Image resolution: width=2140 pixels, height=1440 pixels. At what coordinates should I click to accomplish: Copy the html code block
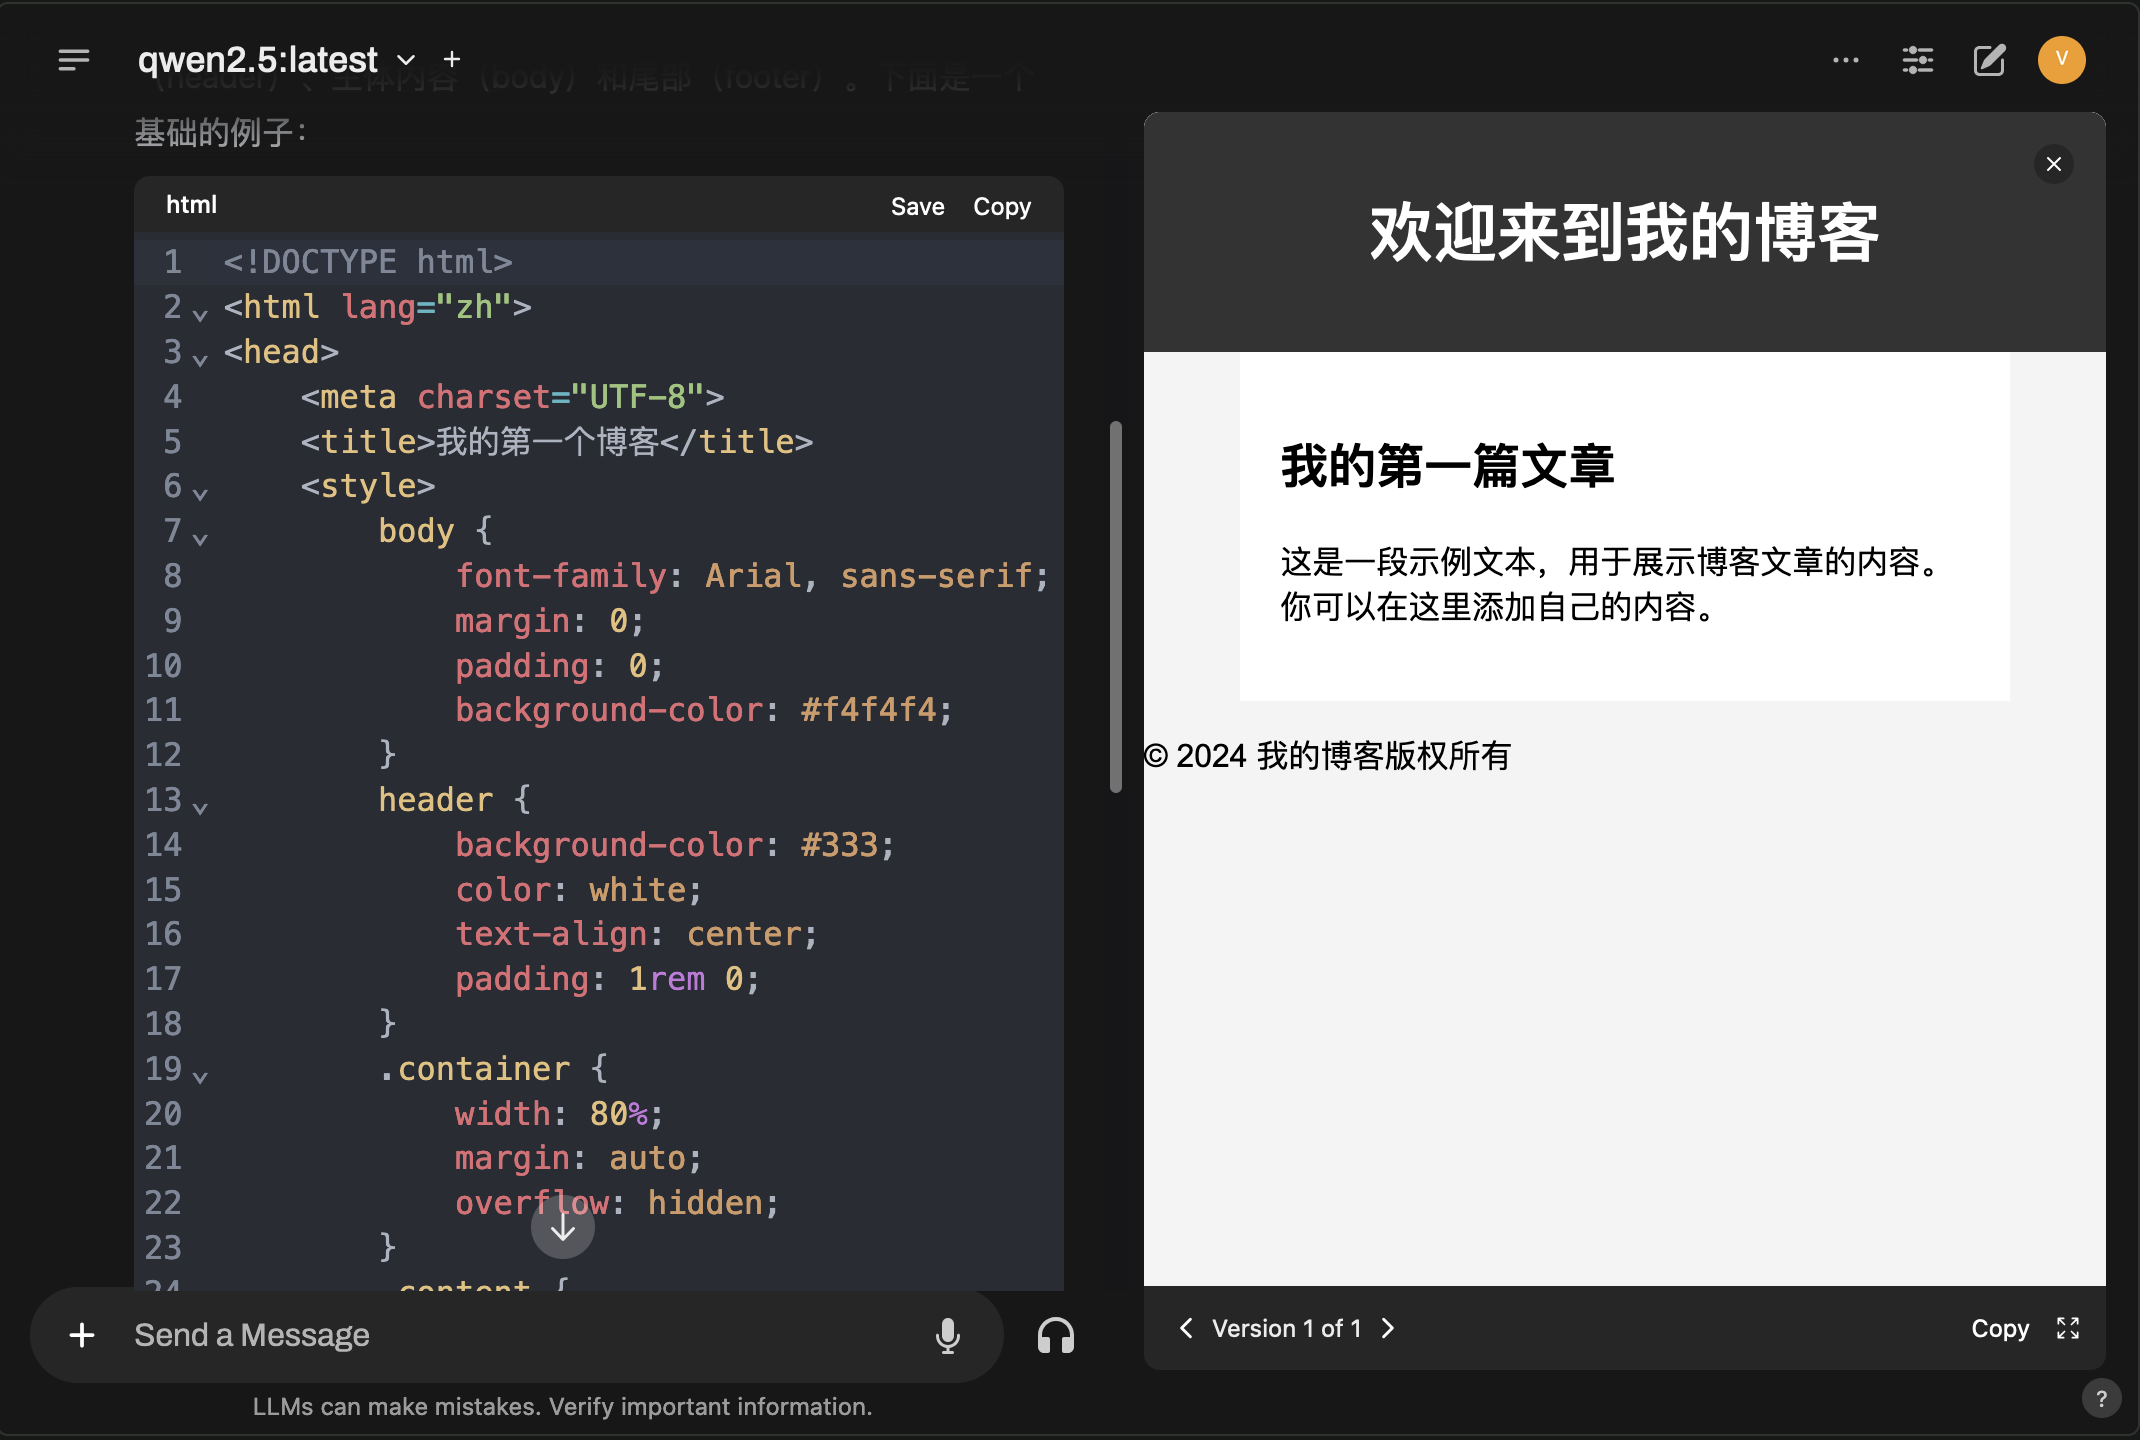coord(1001,207)
